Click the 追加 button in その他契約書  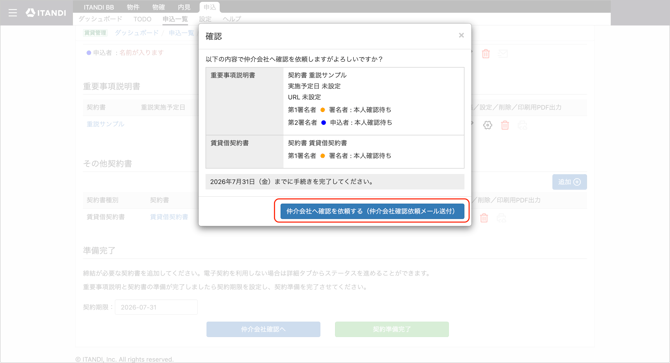point(570,182)
